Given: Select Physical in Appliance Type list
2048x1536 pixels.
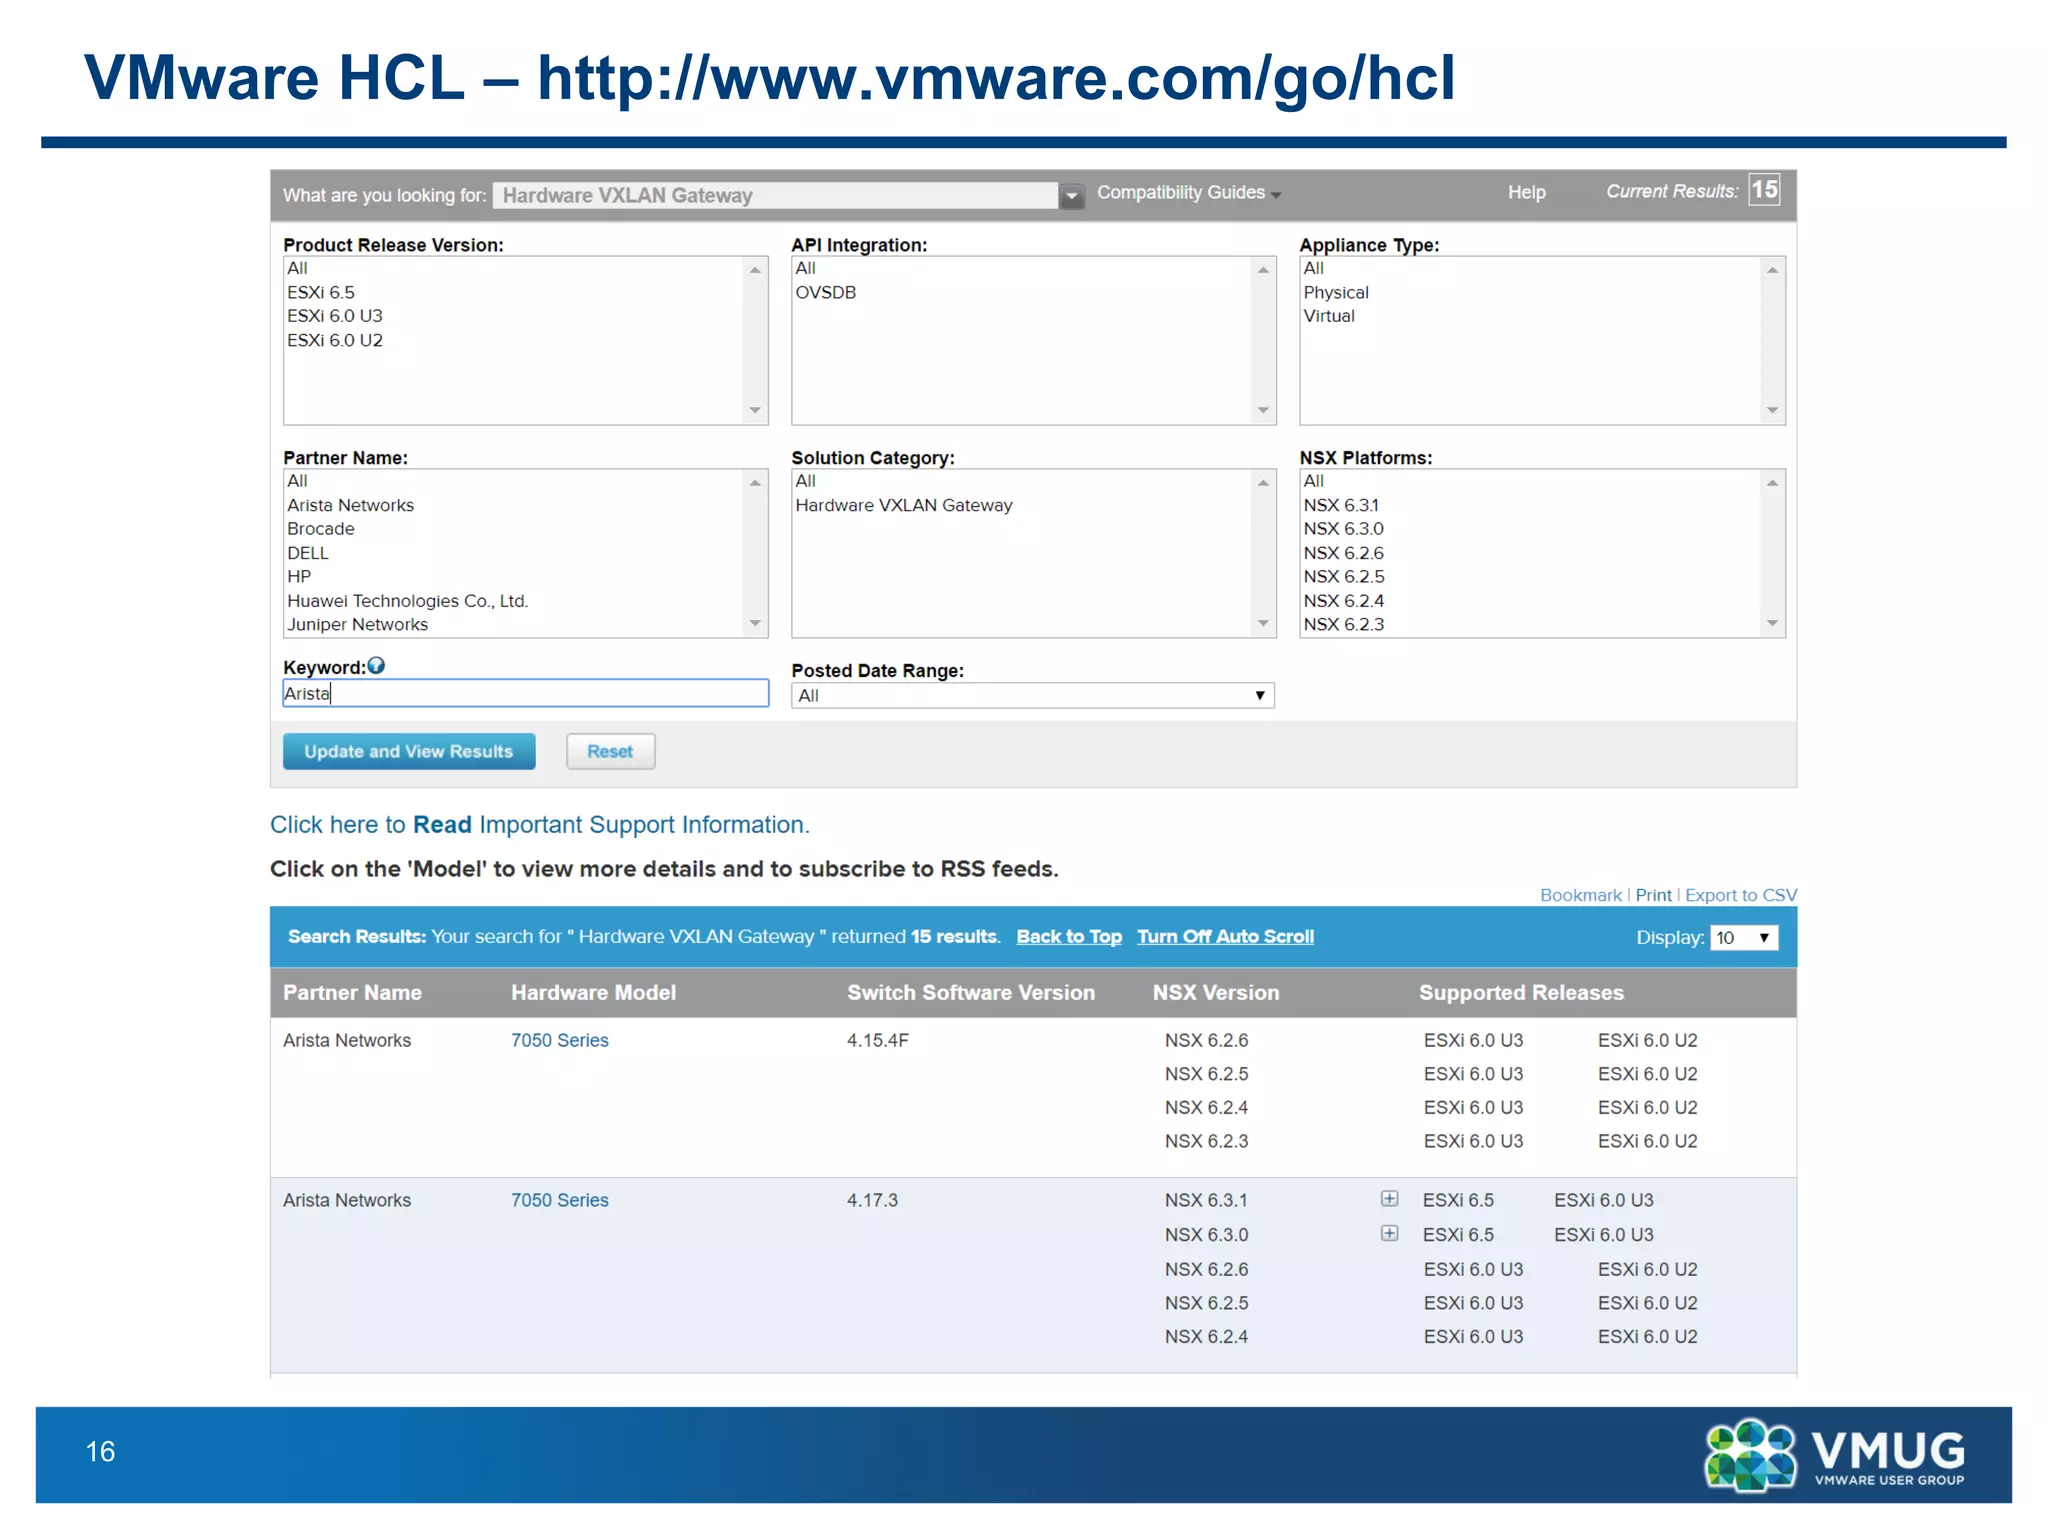Looking at the screenshot, I should [1336, 293].
